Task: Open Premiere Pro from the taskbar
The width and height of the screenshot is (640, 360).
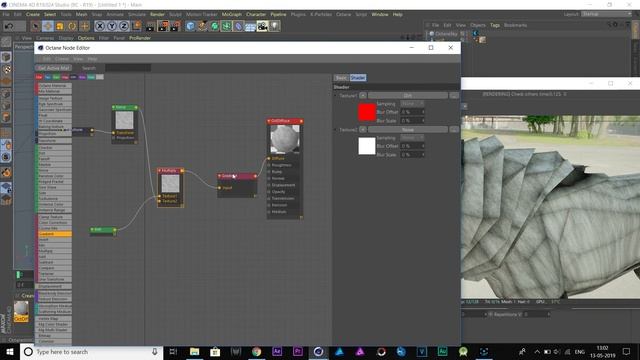Action: tap(298, 351)
